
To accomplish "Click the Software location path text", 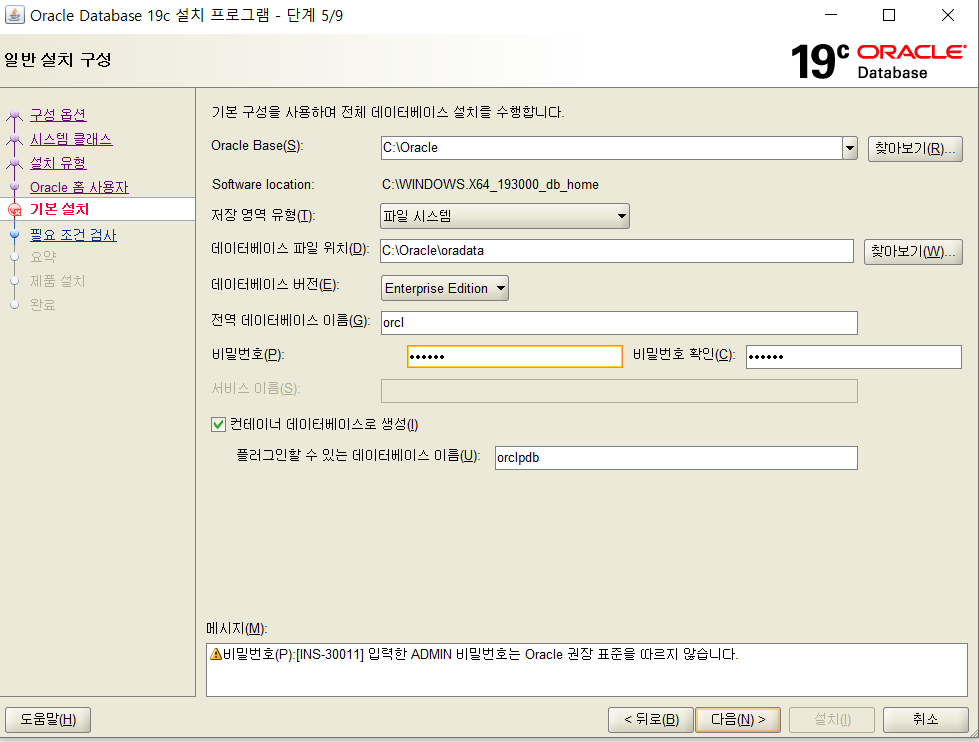I will [490, 185].
